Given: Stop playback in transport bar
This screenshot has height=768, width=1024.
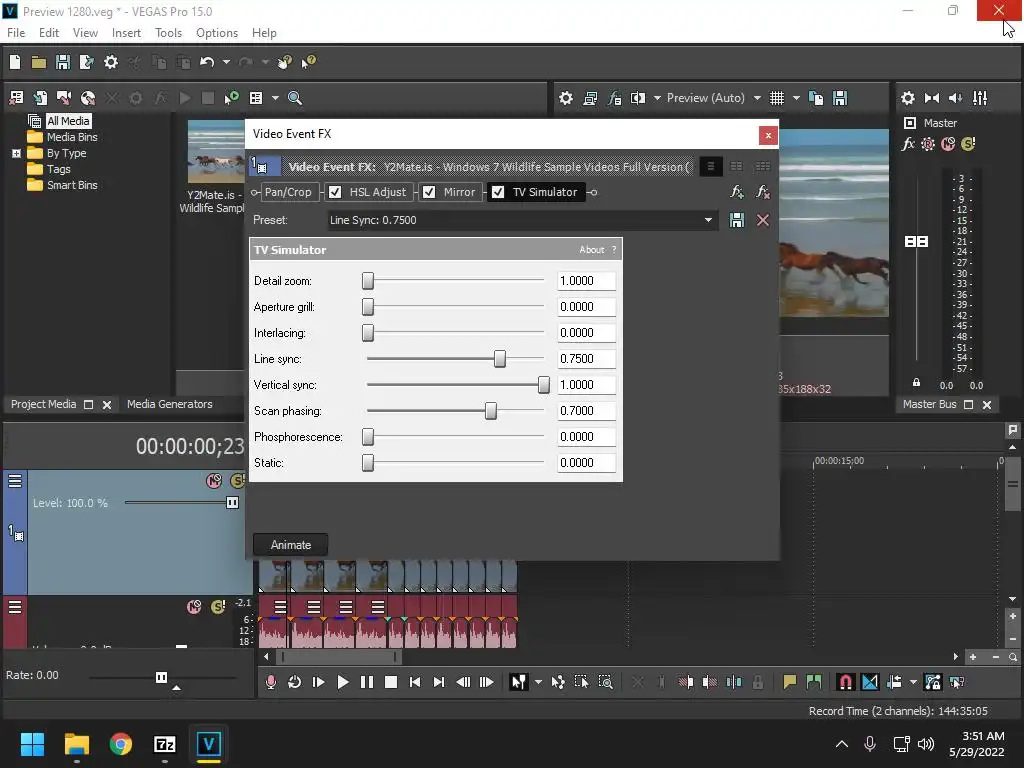Looking at the screenshot, I should point(391,682).
